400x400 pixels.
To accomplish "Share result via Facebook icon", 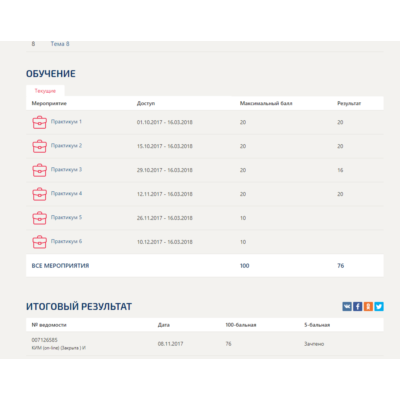I will tap(358, 306).
